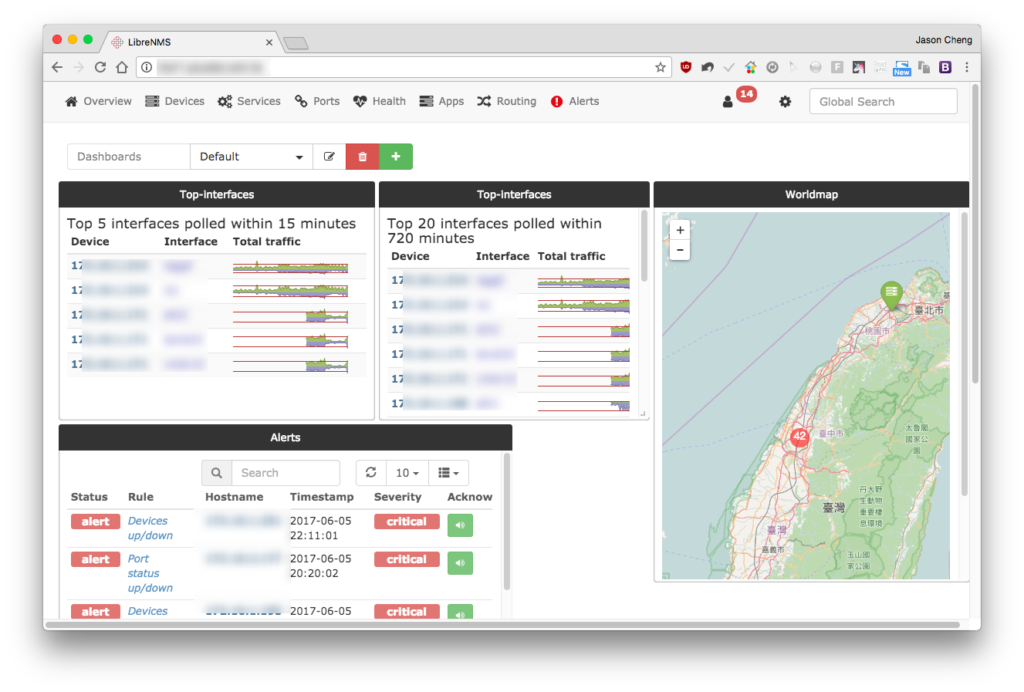Zoom out on the Worldmap

click(680, 250)
